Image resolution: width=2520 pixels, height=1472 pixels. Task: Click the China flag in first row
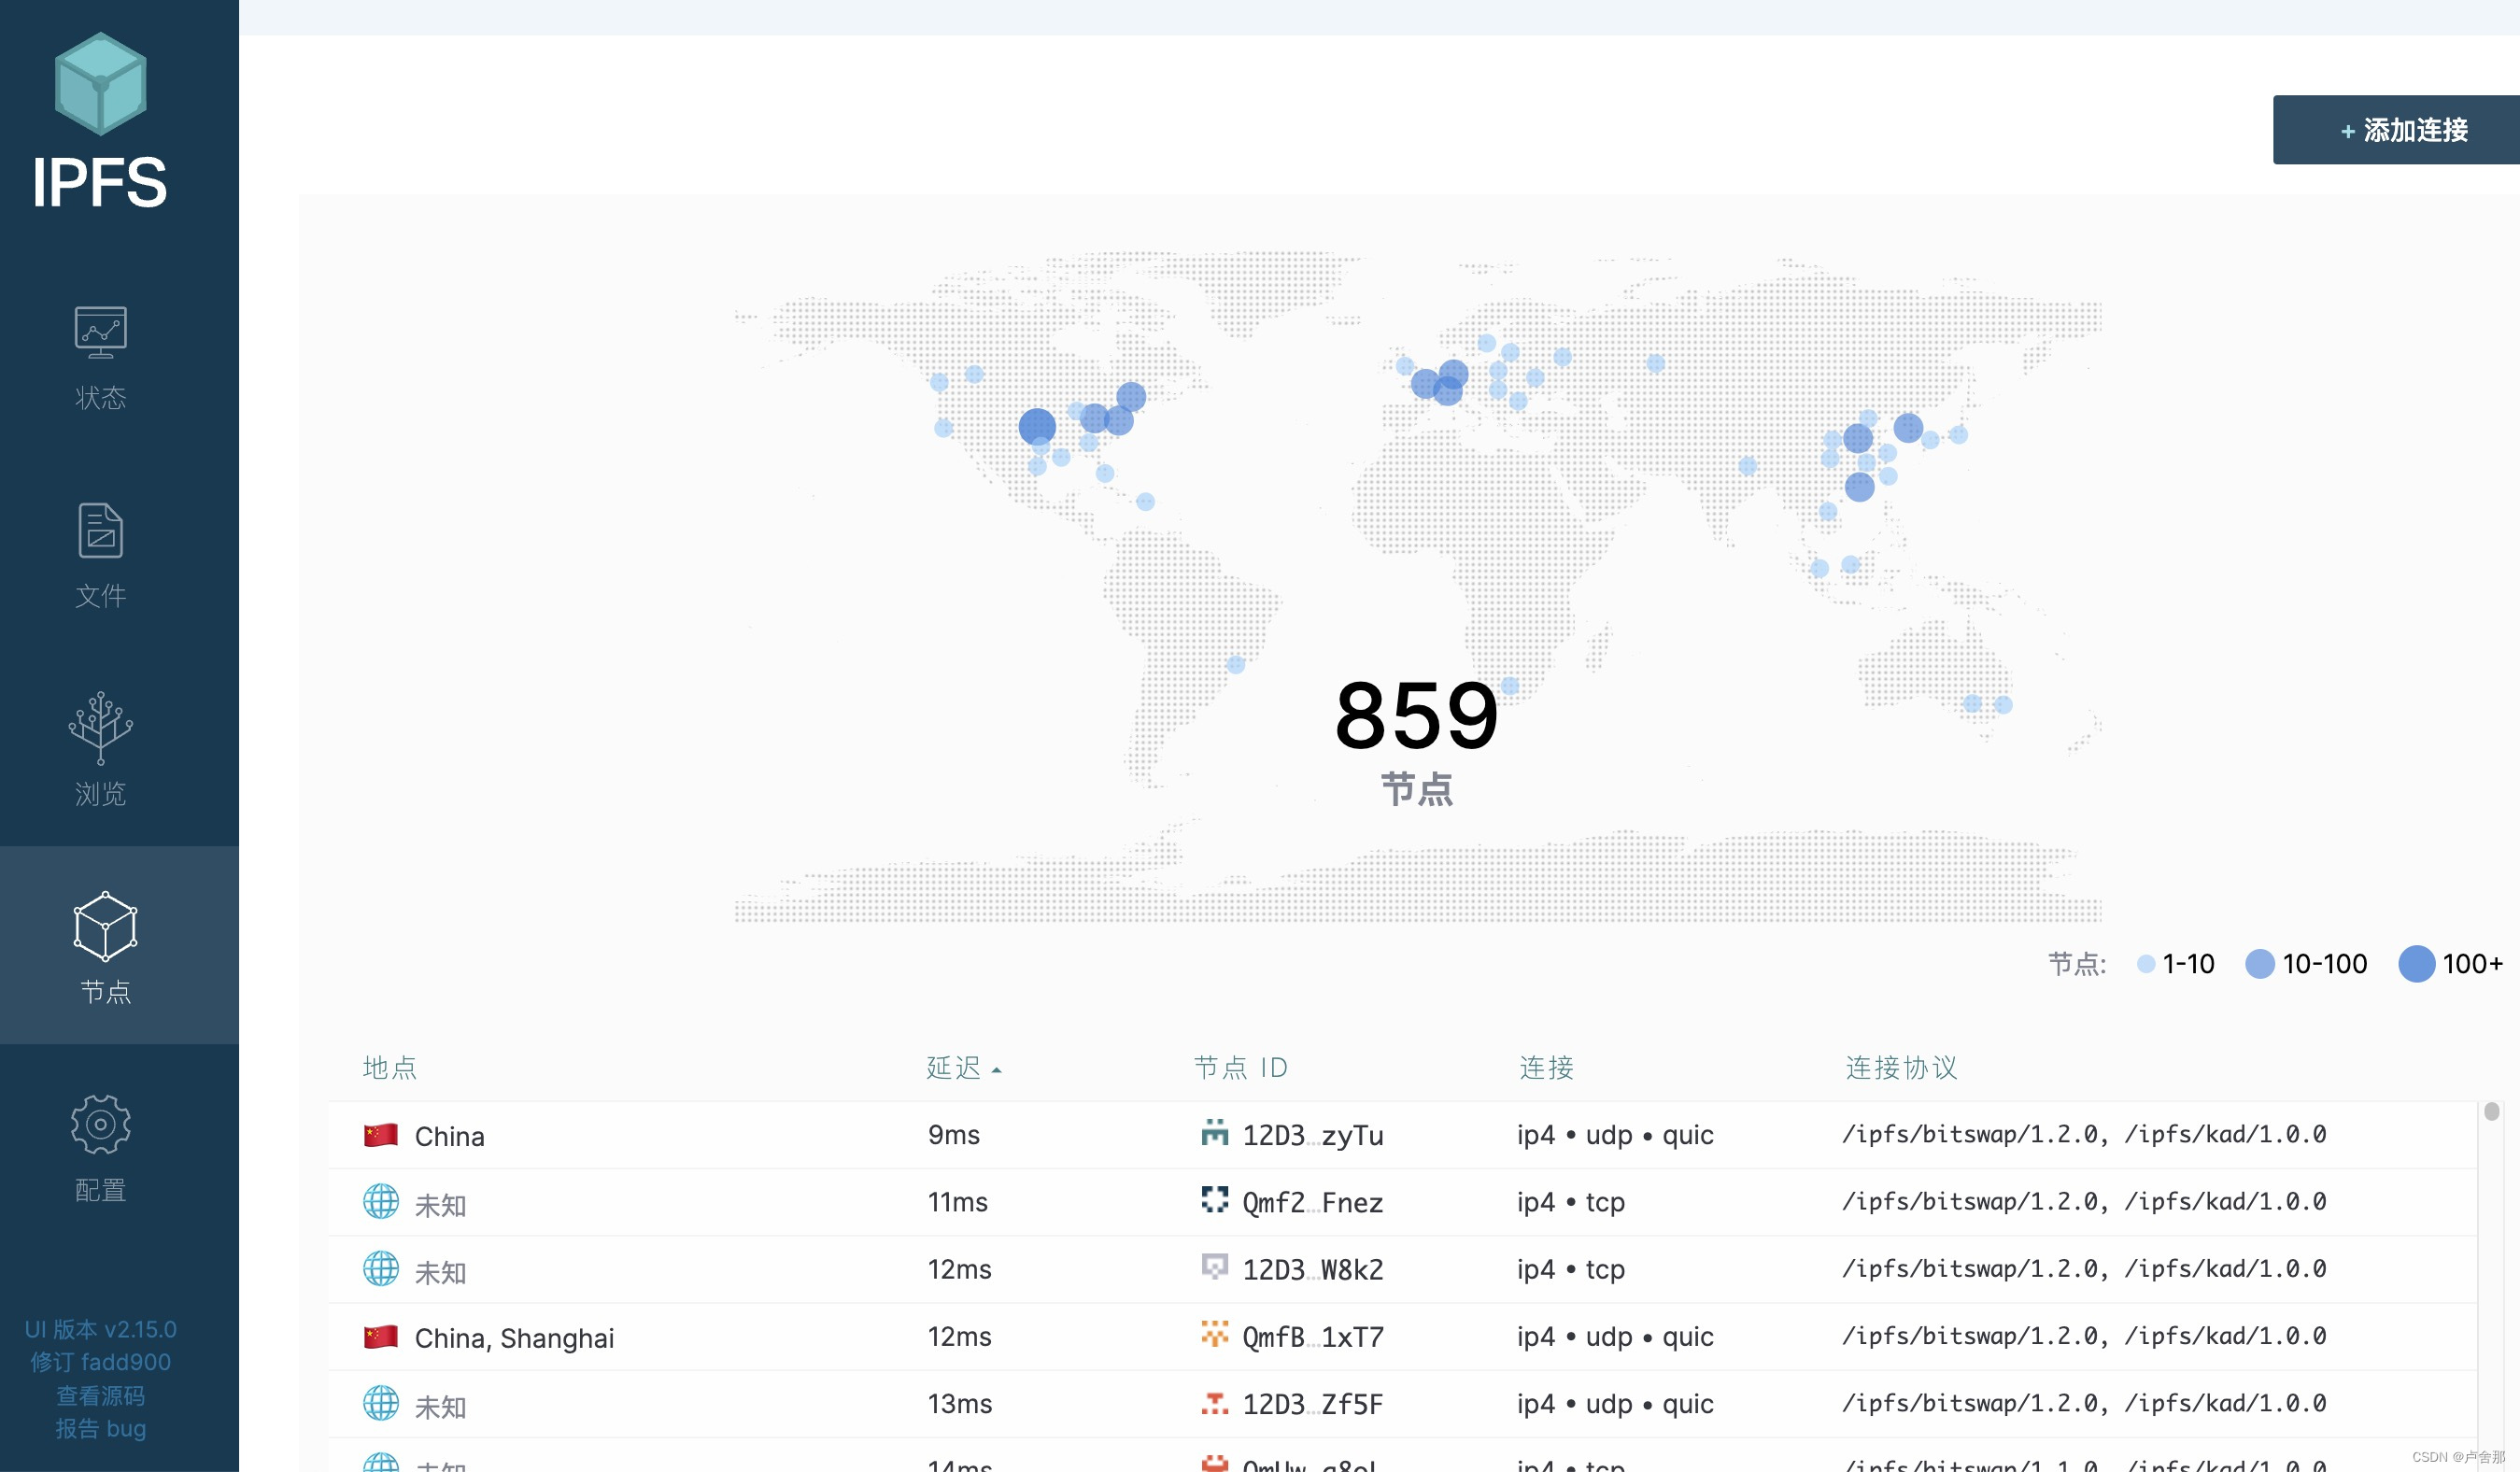(380, 1135)
